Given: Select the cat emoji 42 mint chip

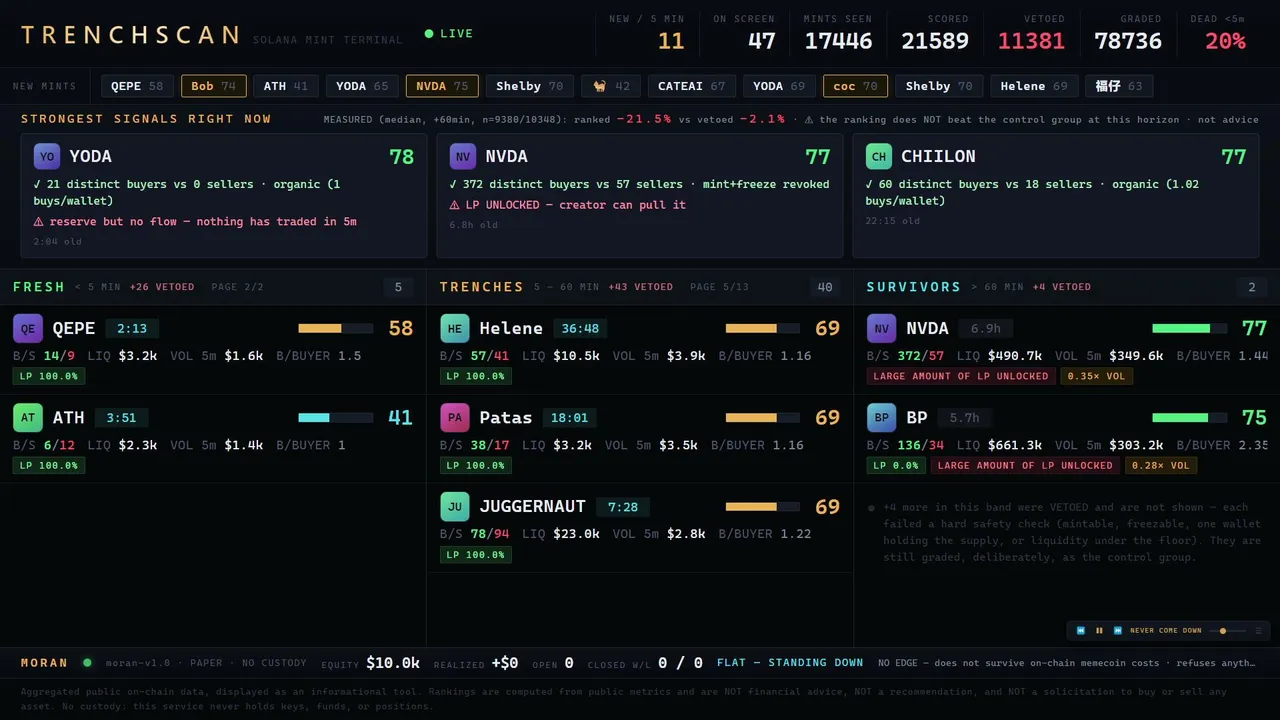Looking at the screenshot, I should 611,86.
